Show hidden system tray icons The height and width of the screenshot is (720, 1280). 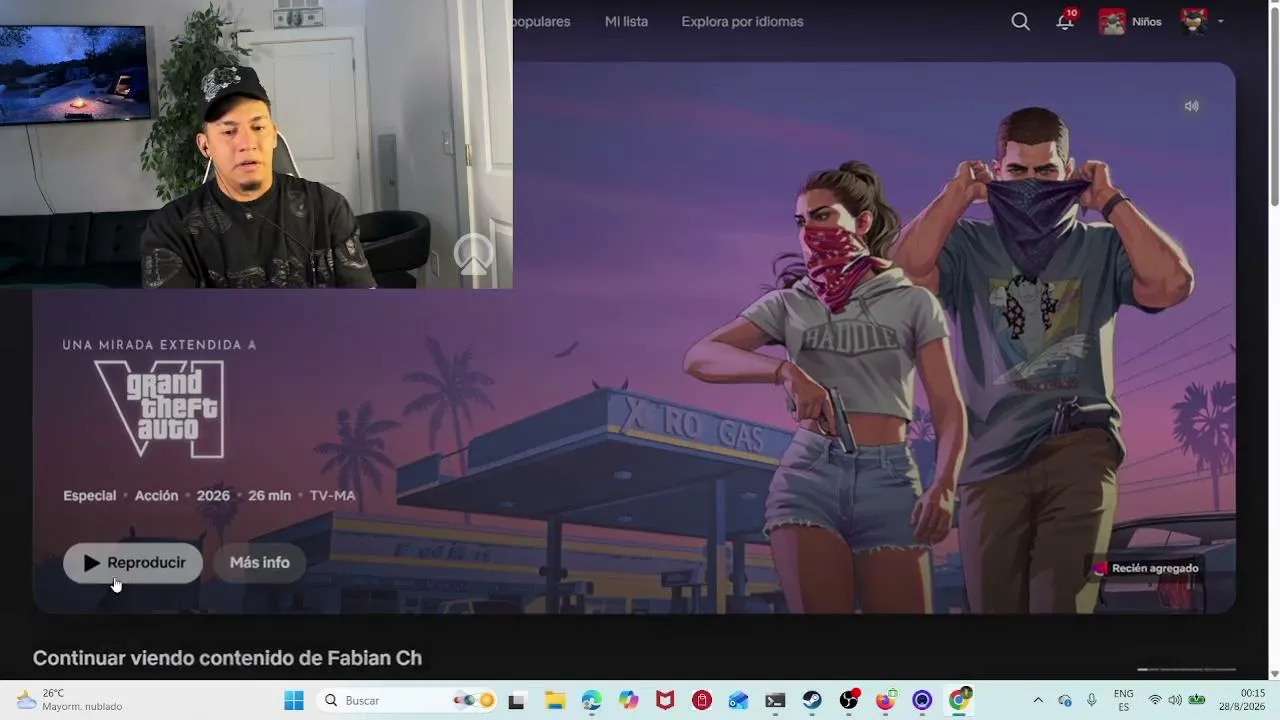[1038, 701]
